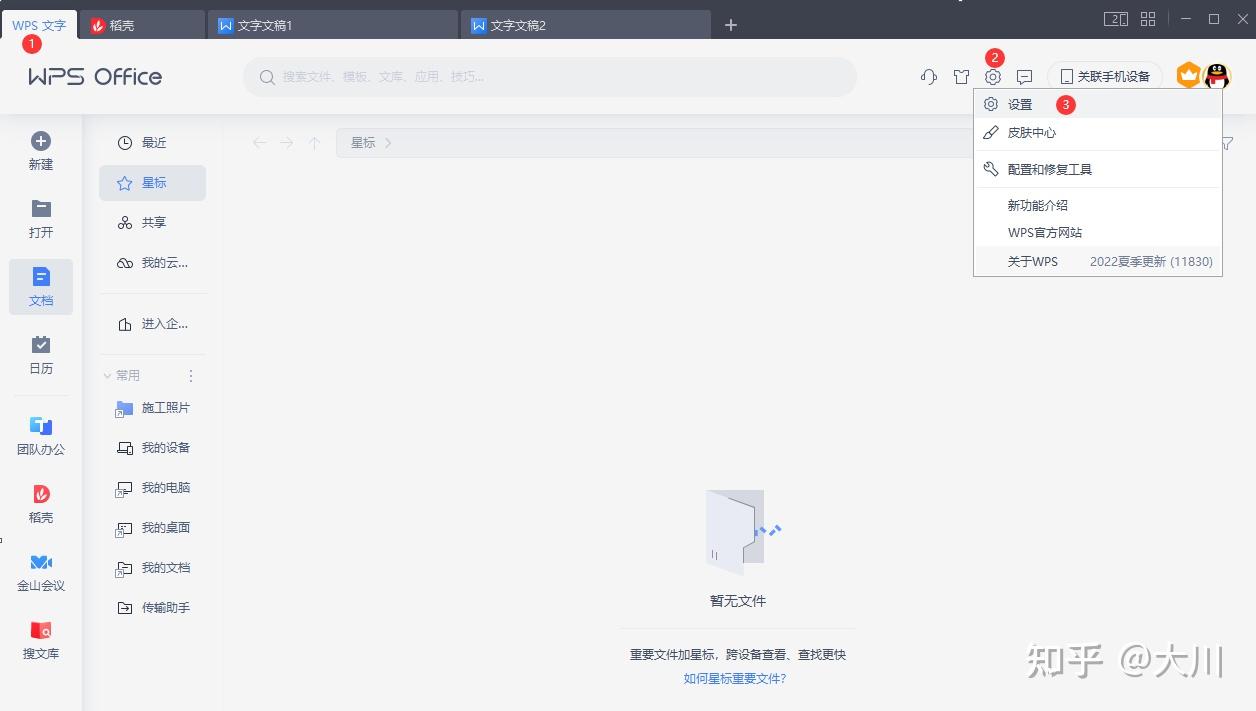Viewport: 1256px width, 711px height.
Task: Open the 日历 calendar icon
Action: [x=41, y=345]
